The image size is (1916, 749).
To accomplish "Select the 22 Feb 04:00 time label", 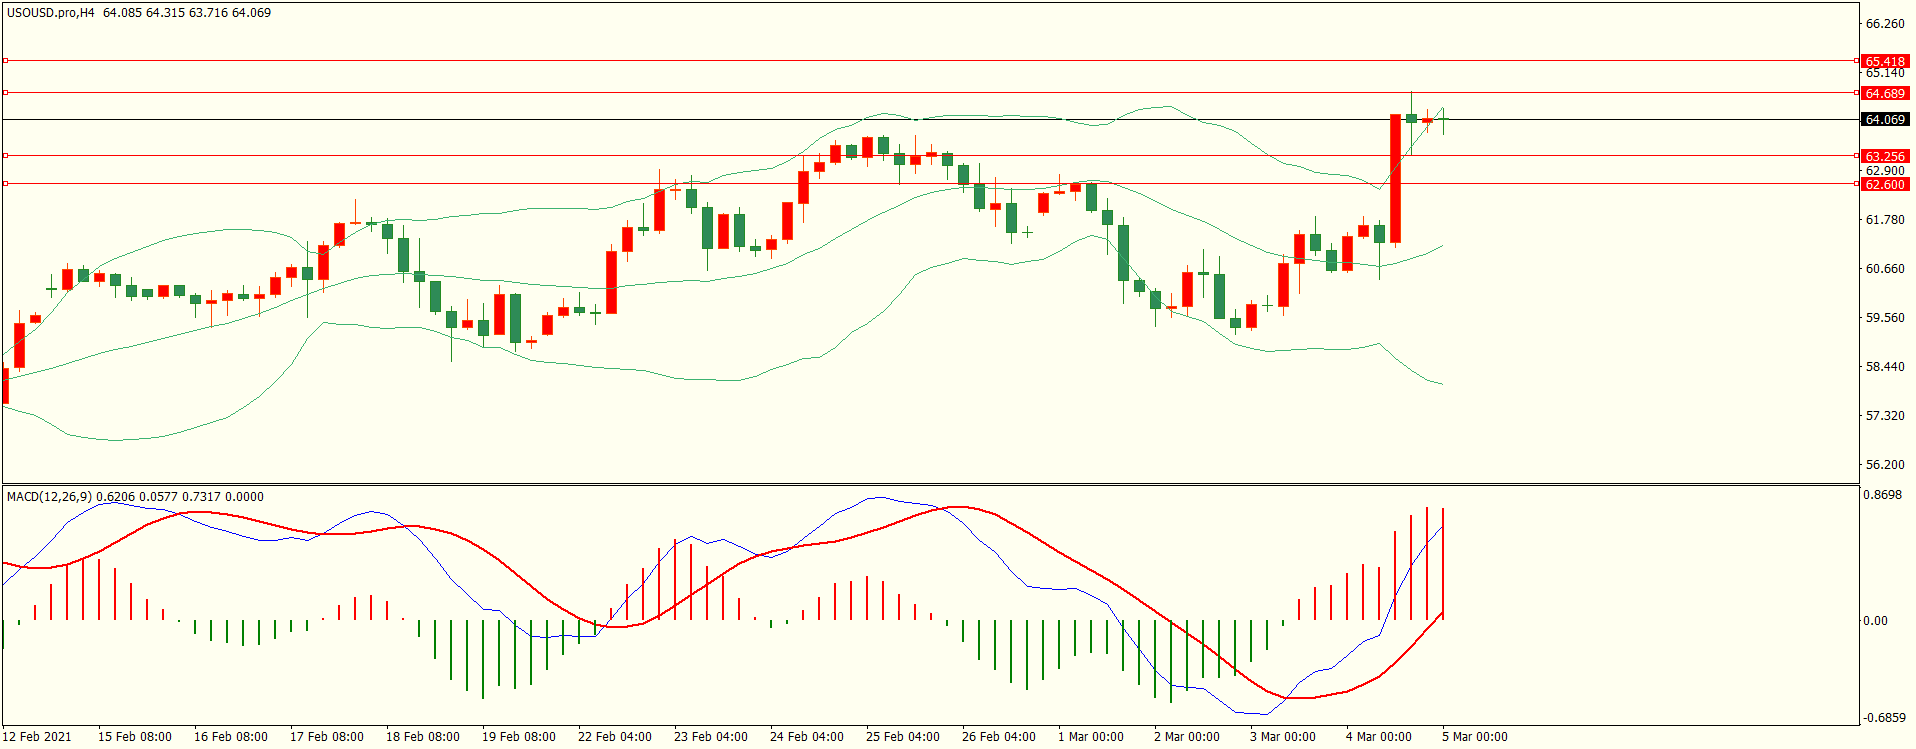I will pos(614,737).
